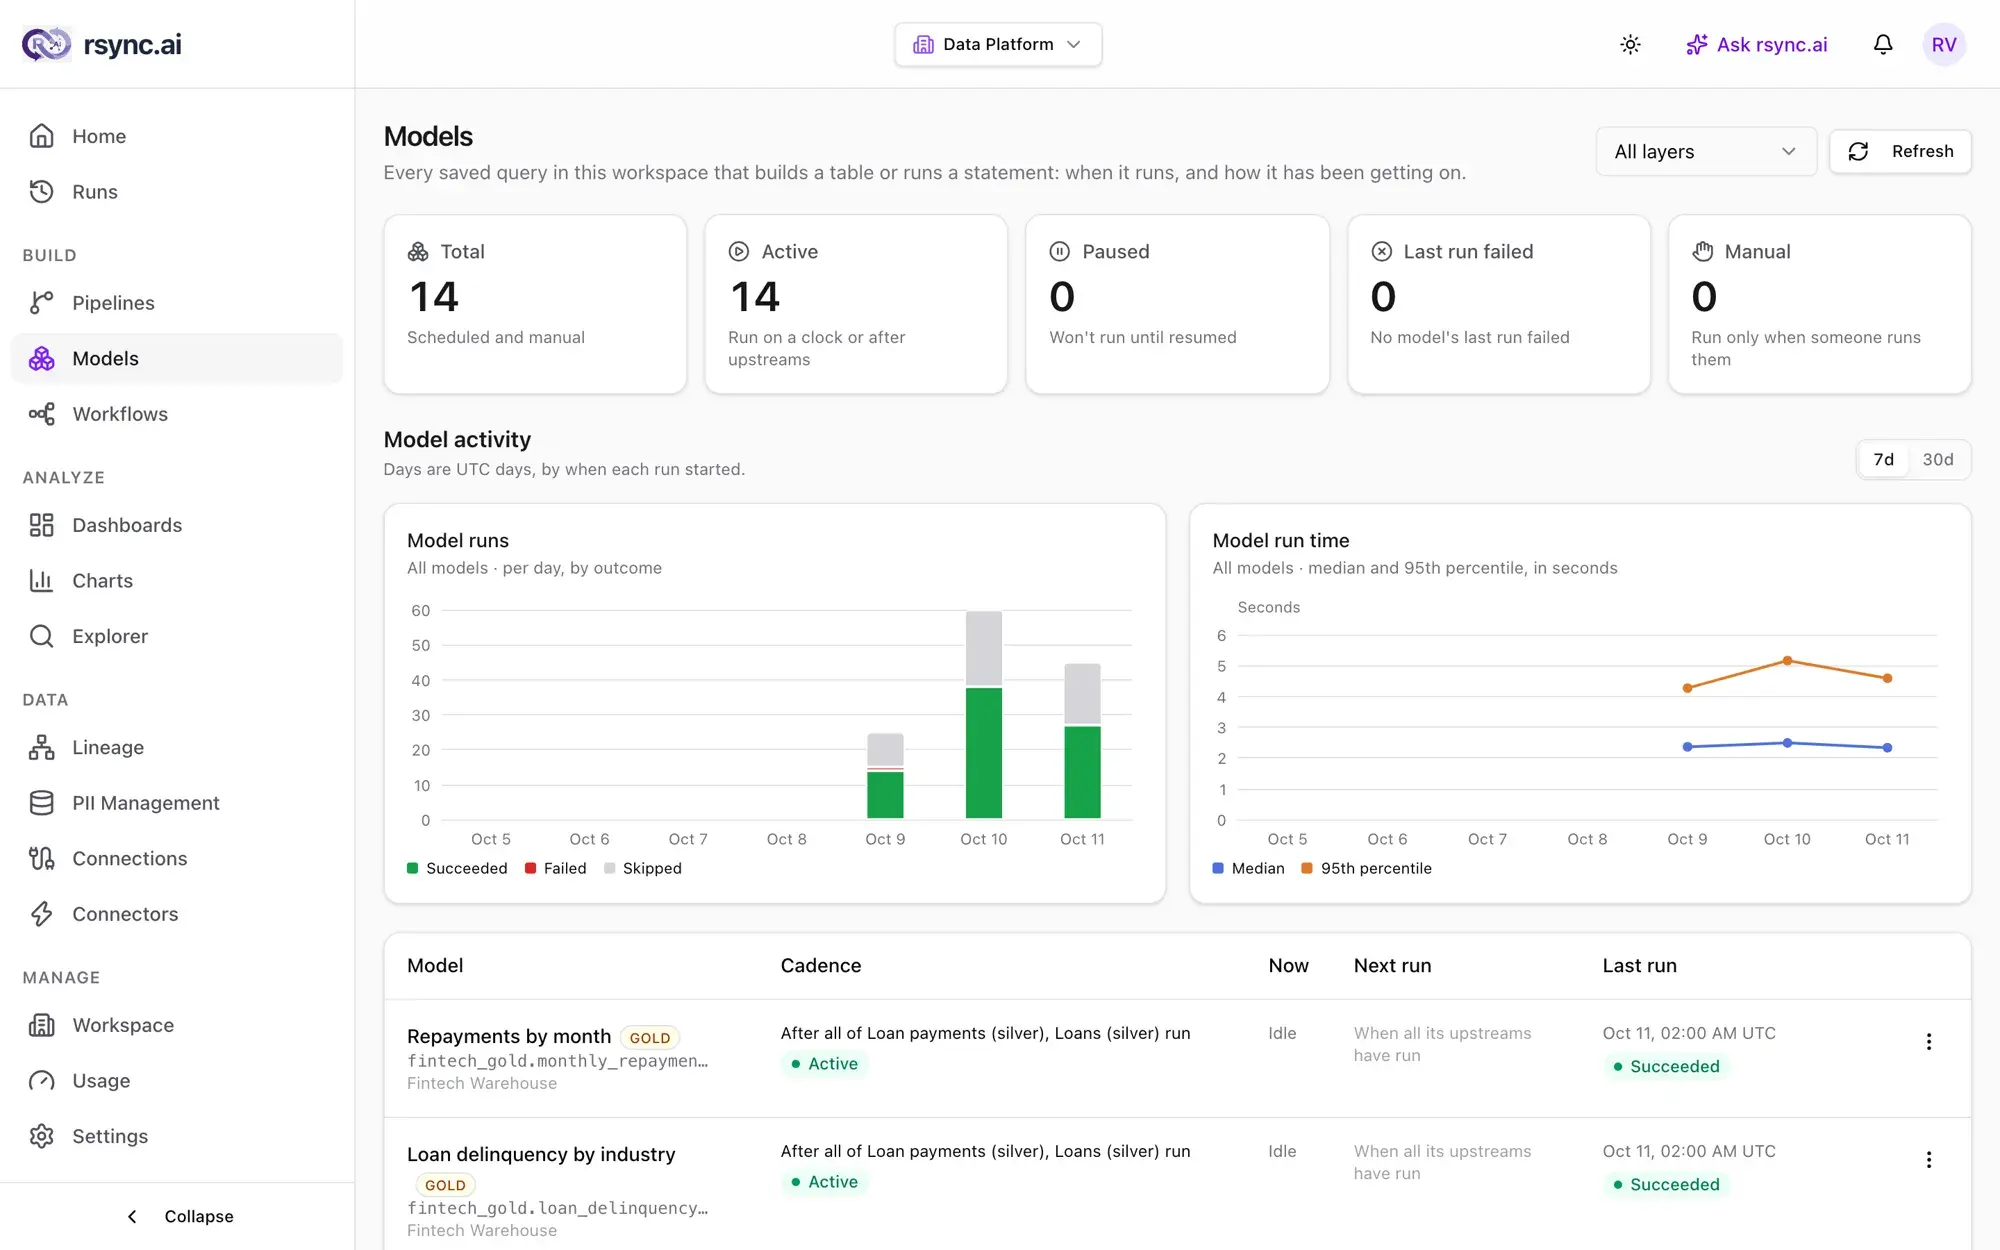Switch model activity to 7d
The width and height of the screenshot is (2000, 1250).
(x=1883, y=459)
